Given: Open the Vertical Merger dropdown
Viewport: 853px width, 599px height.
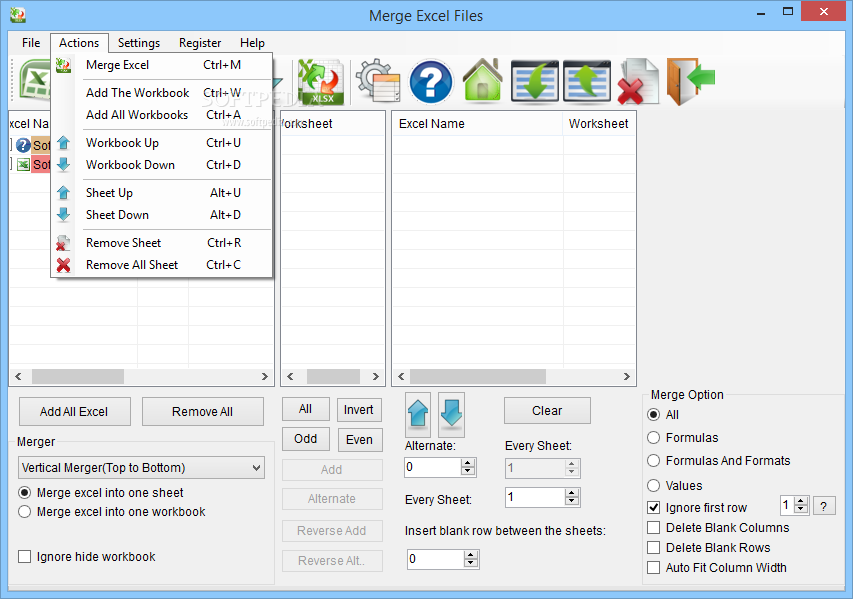Looking at the screenshot, I should (x=141, y=468).
